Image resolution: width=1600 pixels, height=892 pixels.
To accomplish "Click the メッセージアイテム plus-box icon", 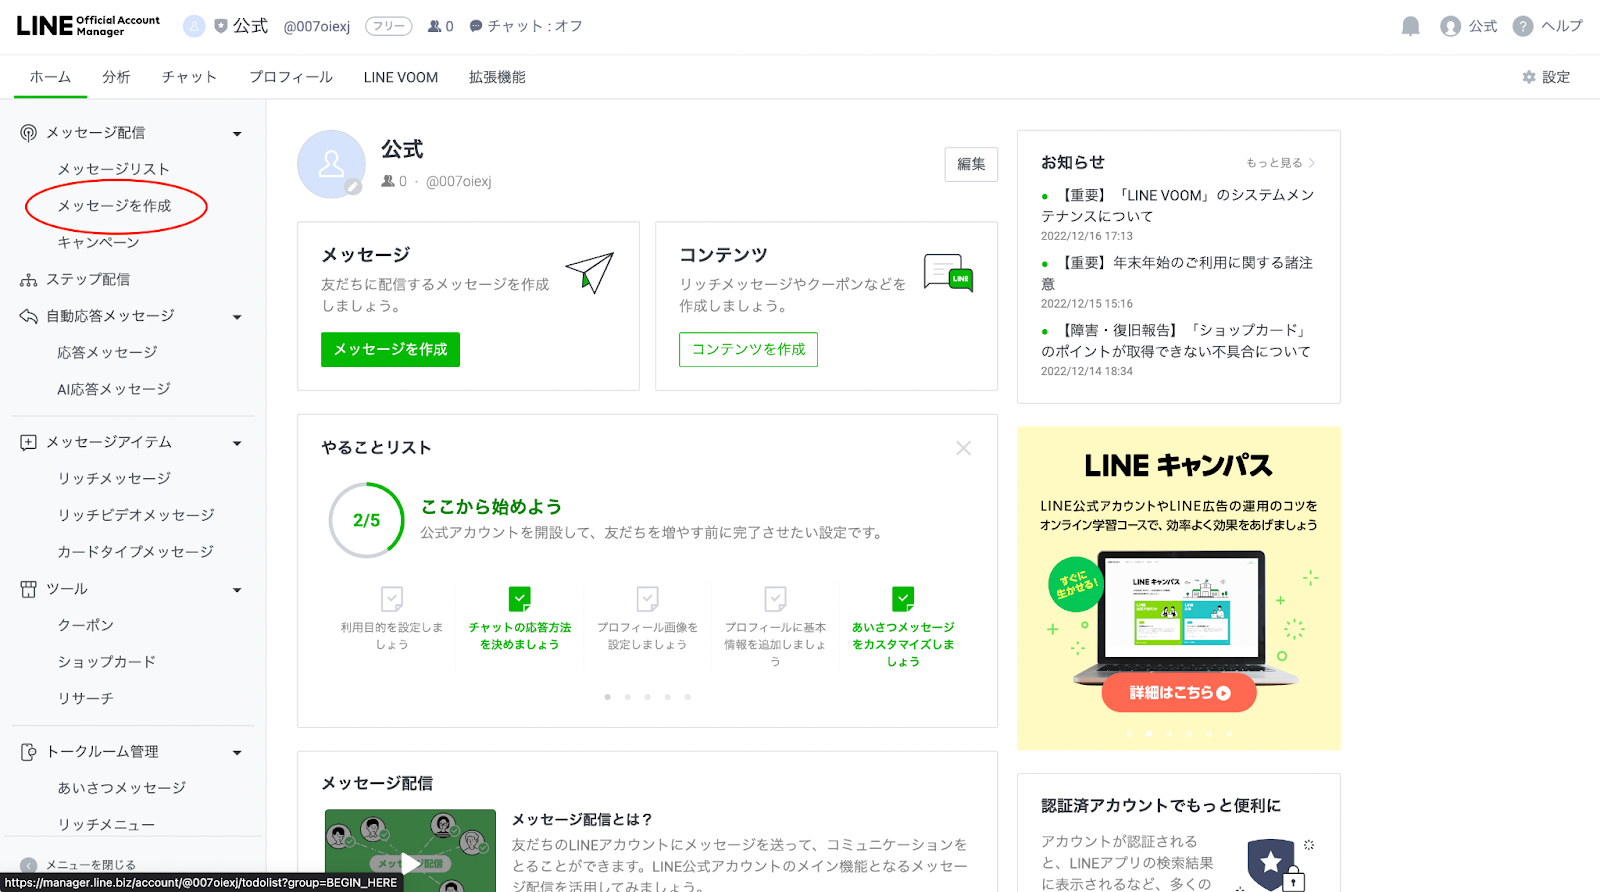I will (x=28, y=442).
